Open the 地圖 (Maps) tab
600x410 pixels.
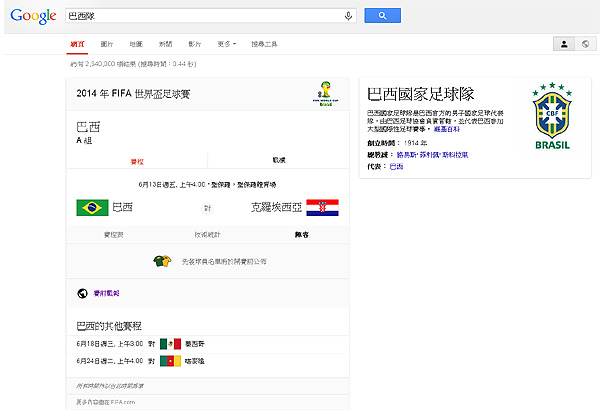click(x=136, y=44)
